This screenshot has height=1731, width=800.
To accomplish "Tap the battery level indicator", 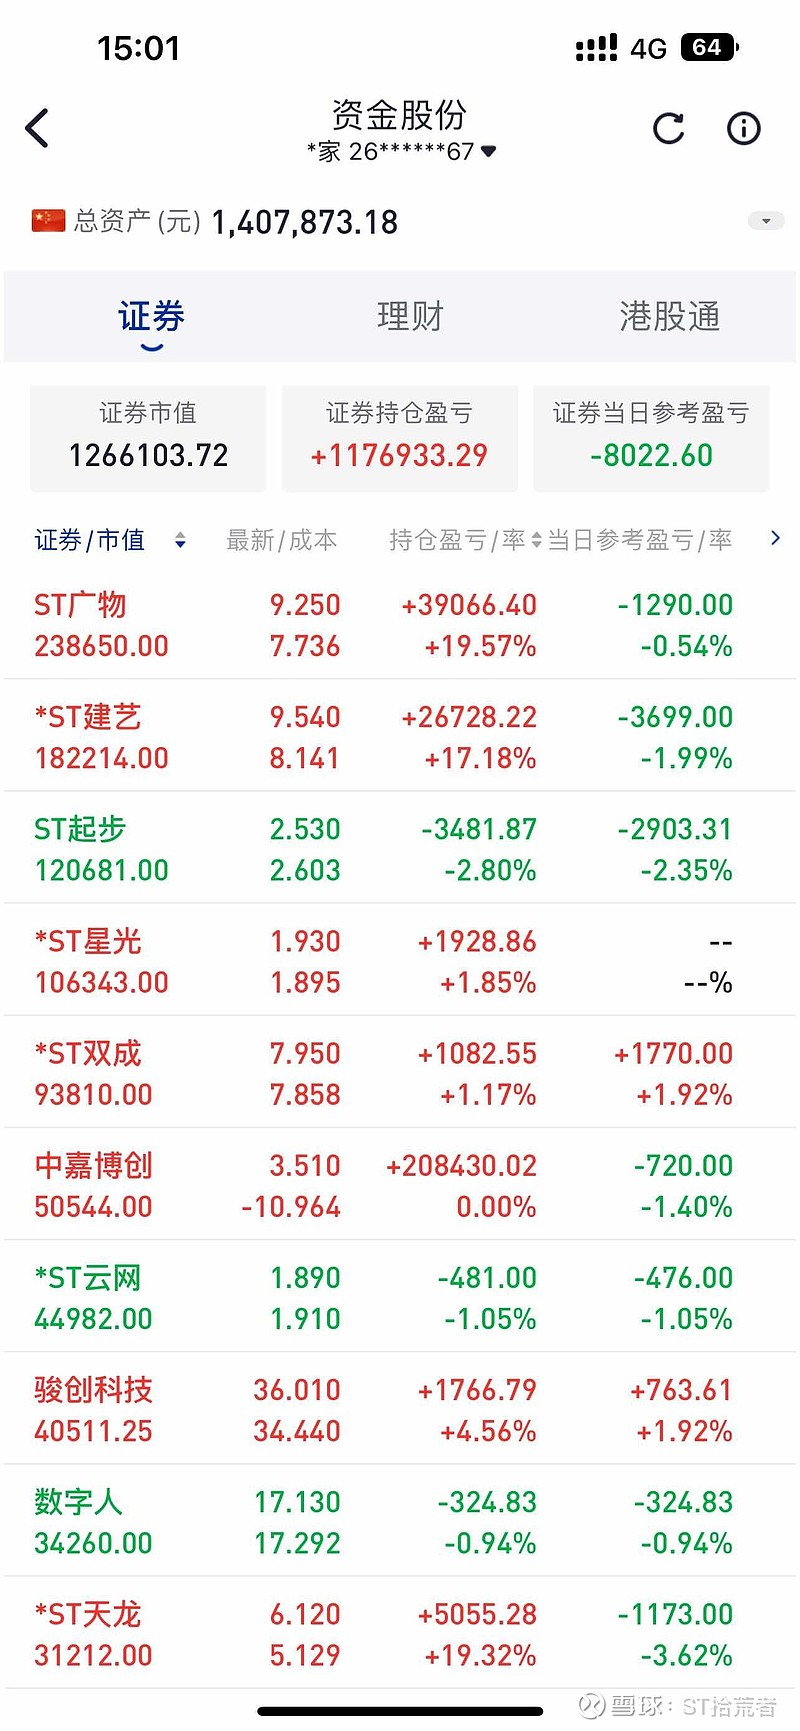I will coord(708,47).
